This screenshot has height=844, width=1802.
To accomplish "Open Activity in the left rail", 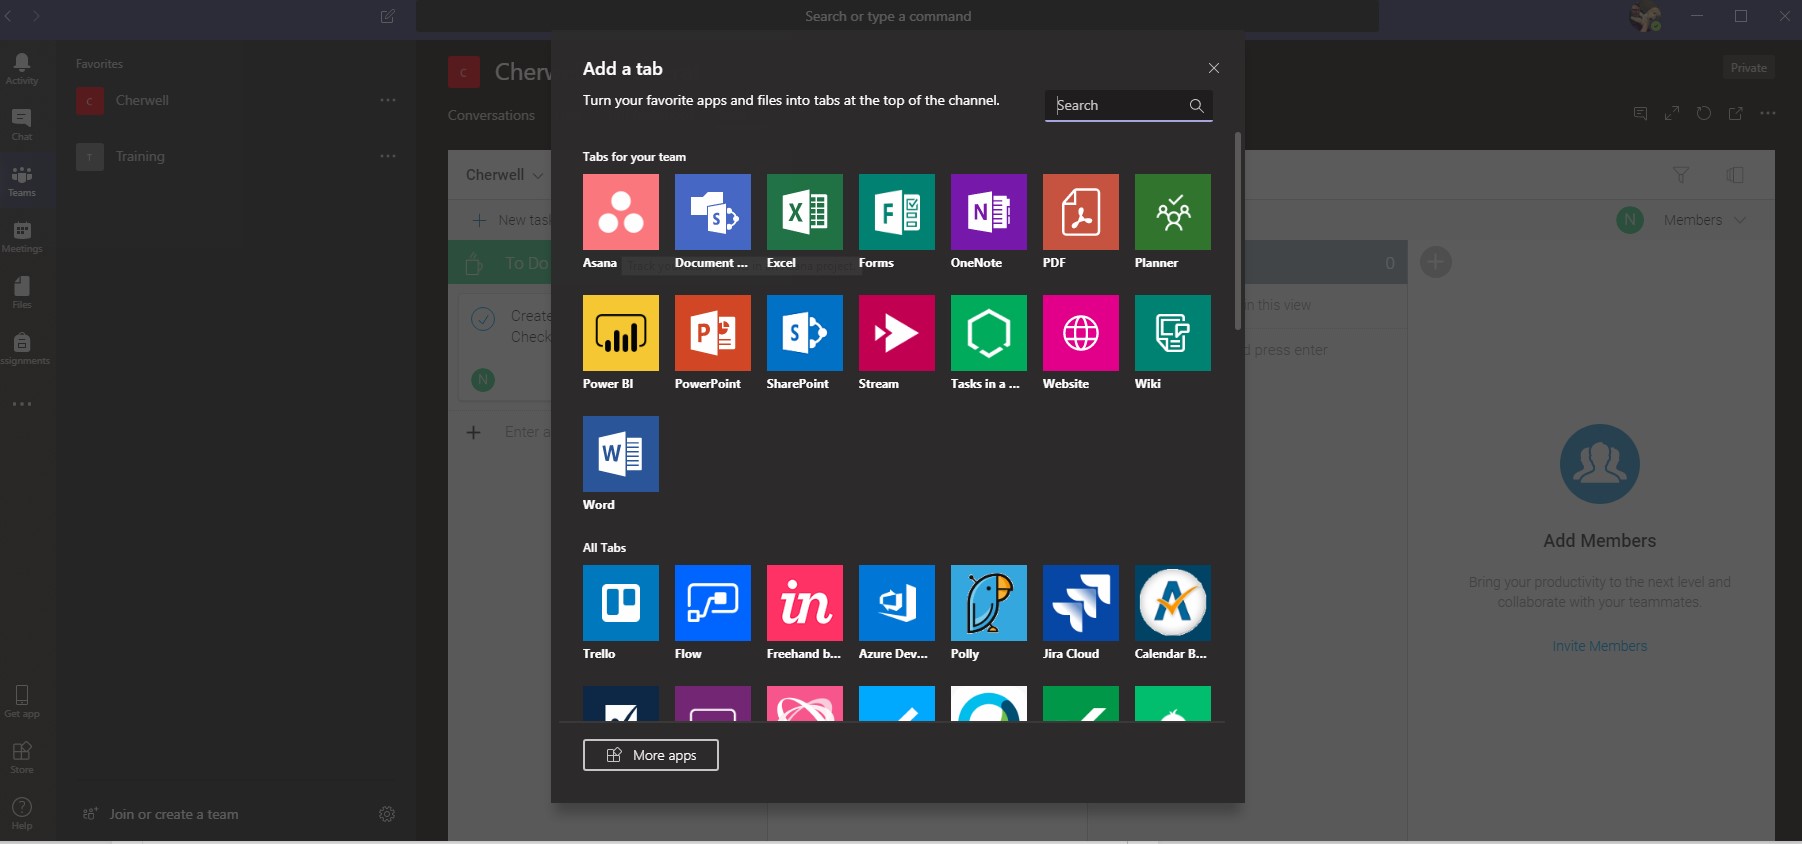I will click(22, 69).
